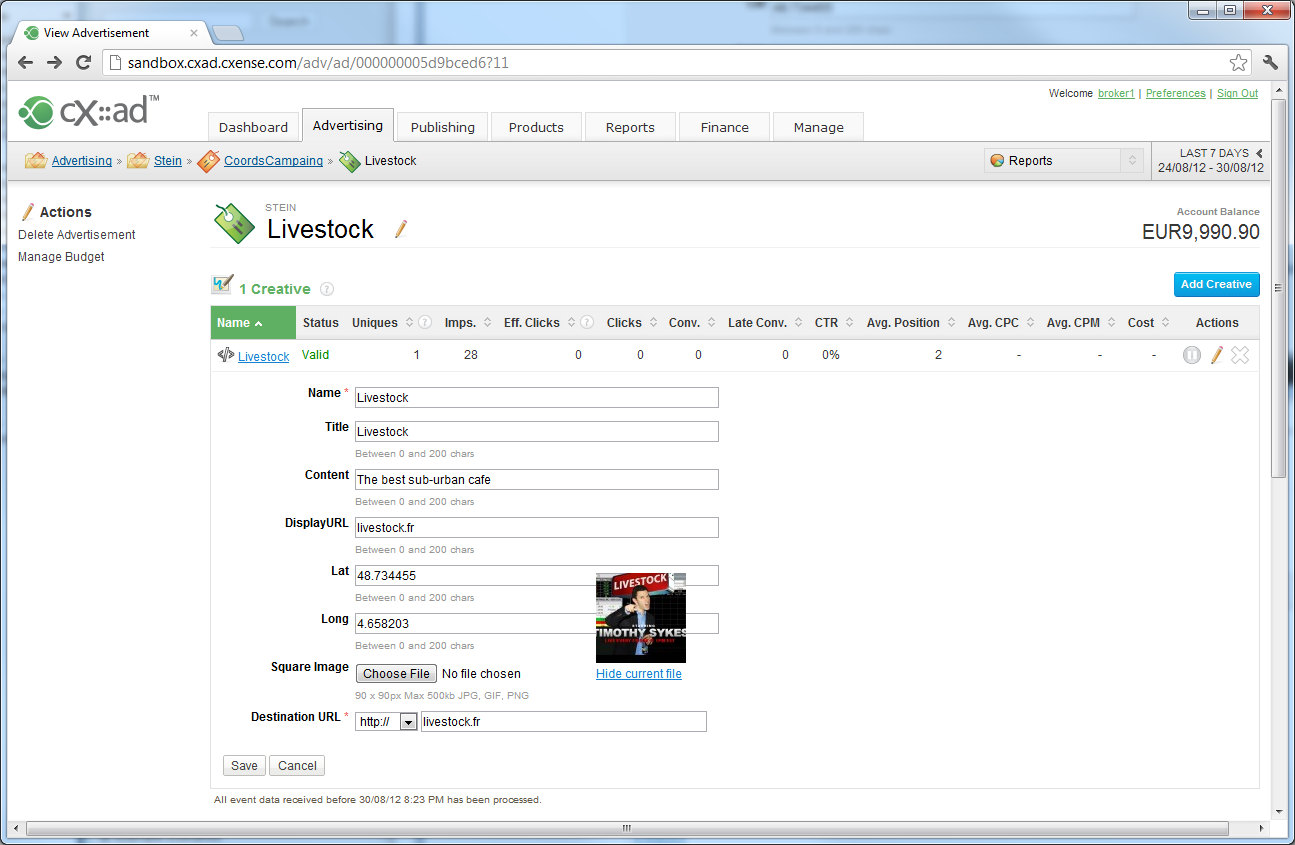The image size is (1295, 845).
Task: Pause the Livestock creative
Action: click(1191, 355)
